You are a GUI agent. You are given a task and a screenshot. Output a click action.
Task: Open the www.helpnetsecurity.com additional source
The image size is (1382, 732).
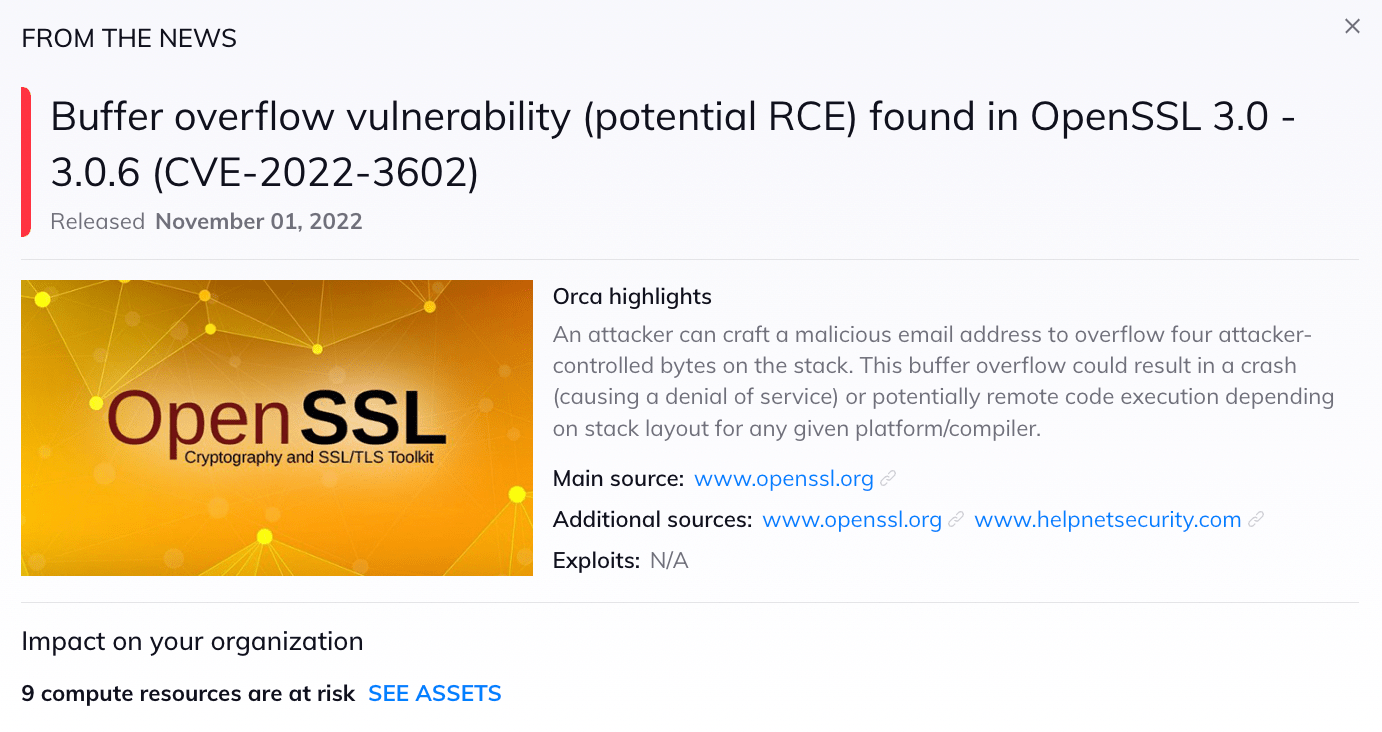coord(1108,520)
